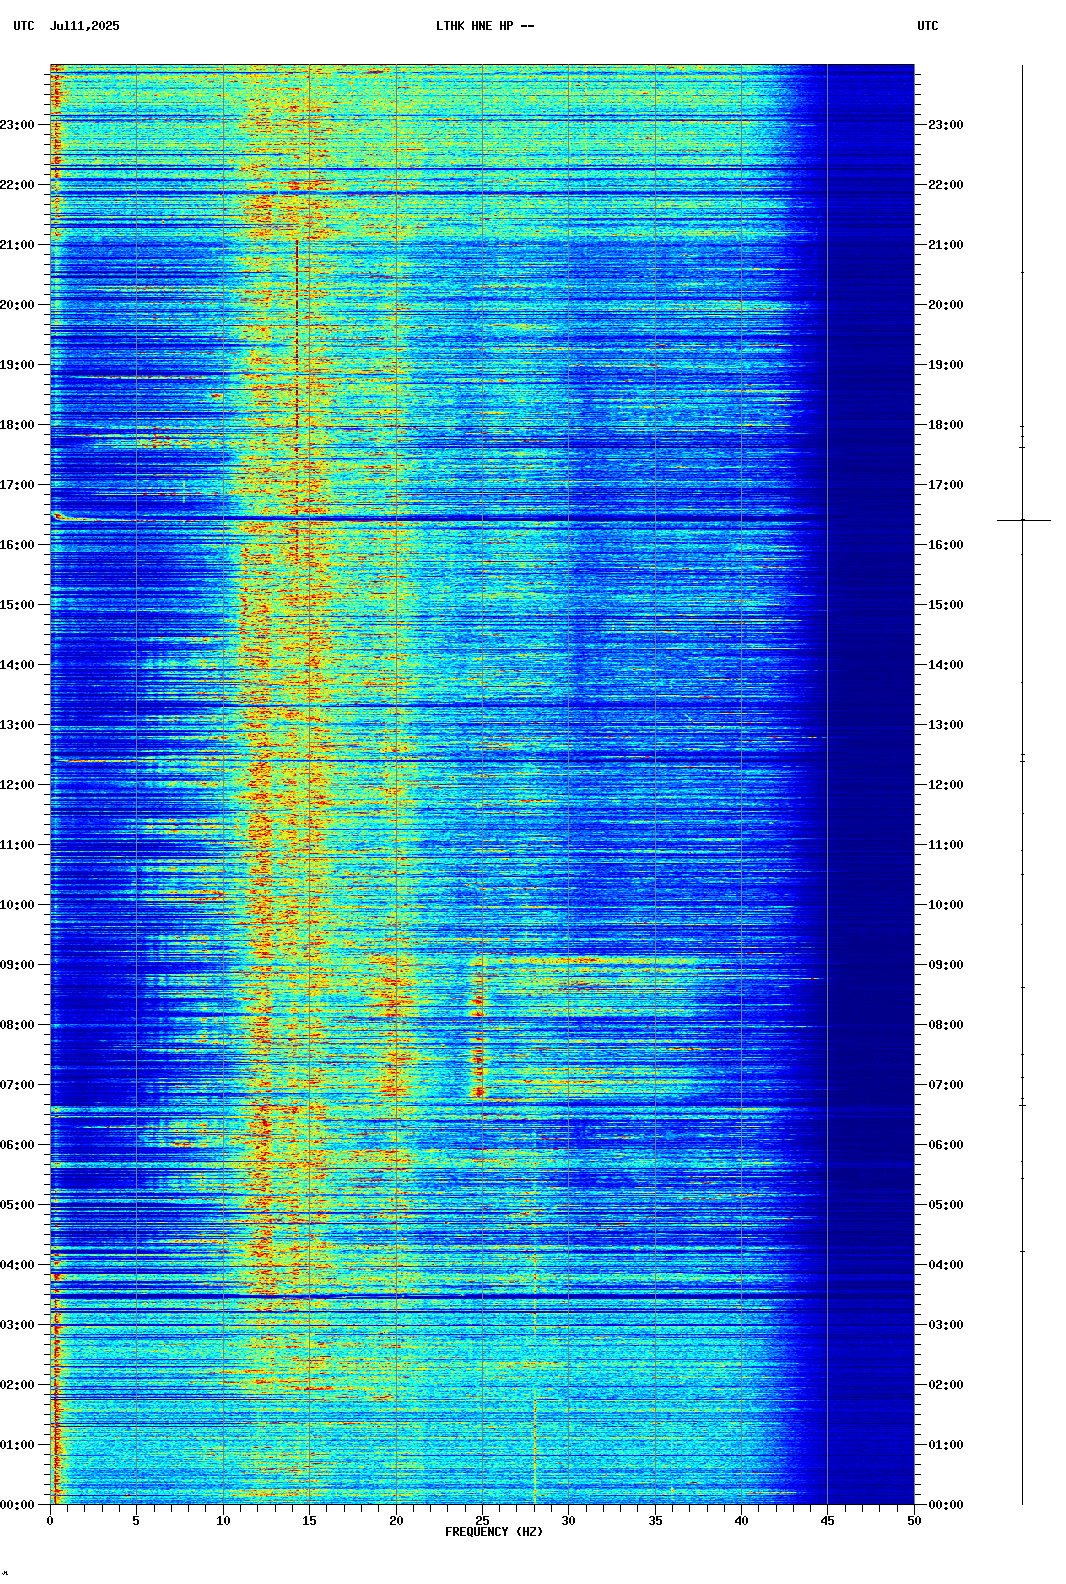The width and height of the screenshot is (1066, 1584).
Task: Click the 25 Hz frequency axis label
Action: click(482, 1521)
